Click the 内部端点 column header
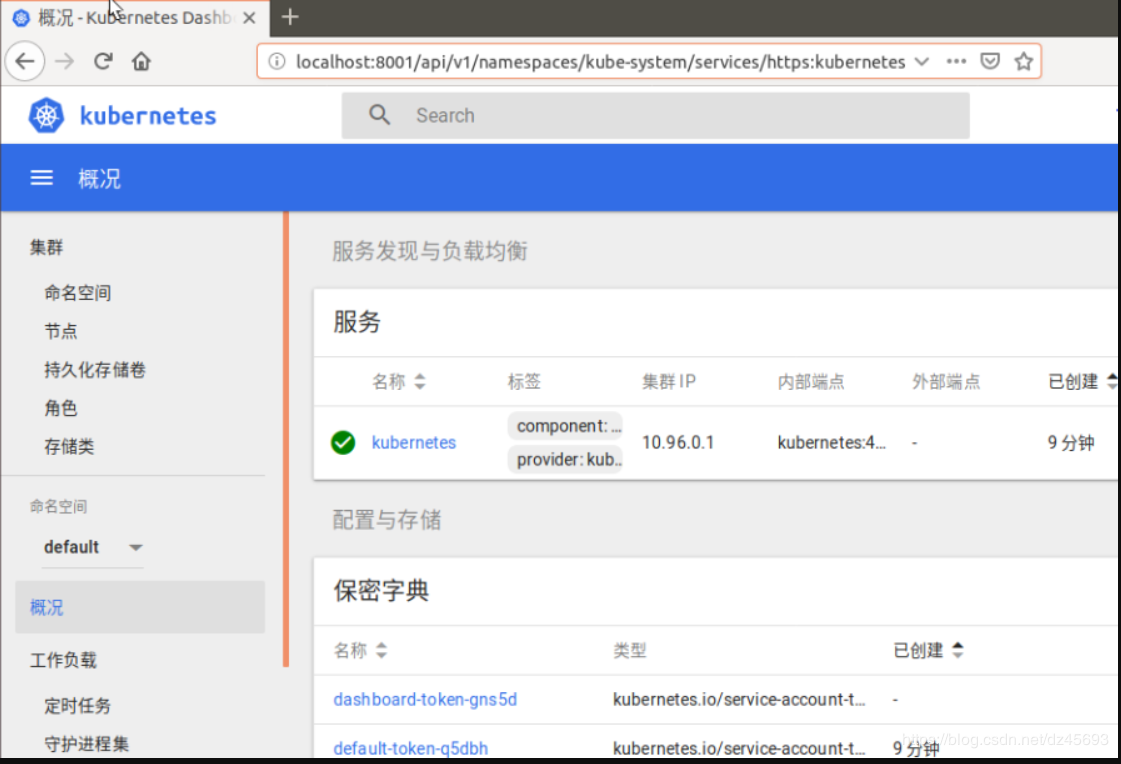 click(x=811, y=382)
